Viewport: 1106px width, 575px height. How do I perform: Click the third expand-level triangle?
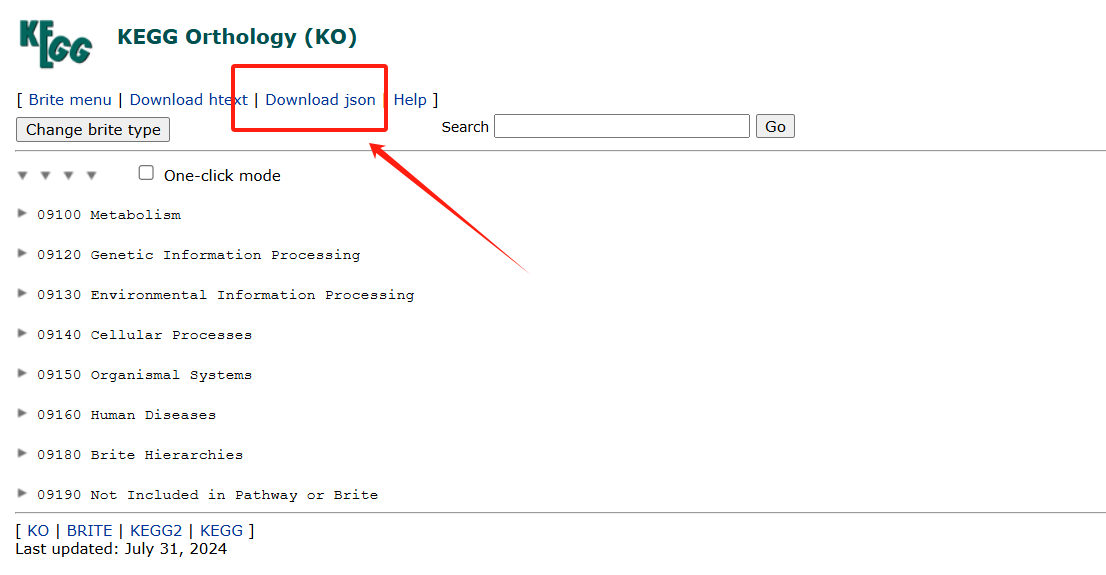tap(68, 176)
